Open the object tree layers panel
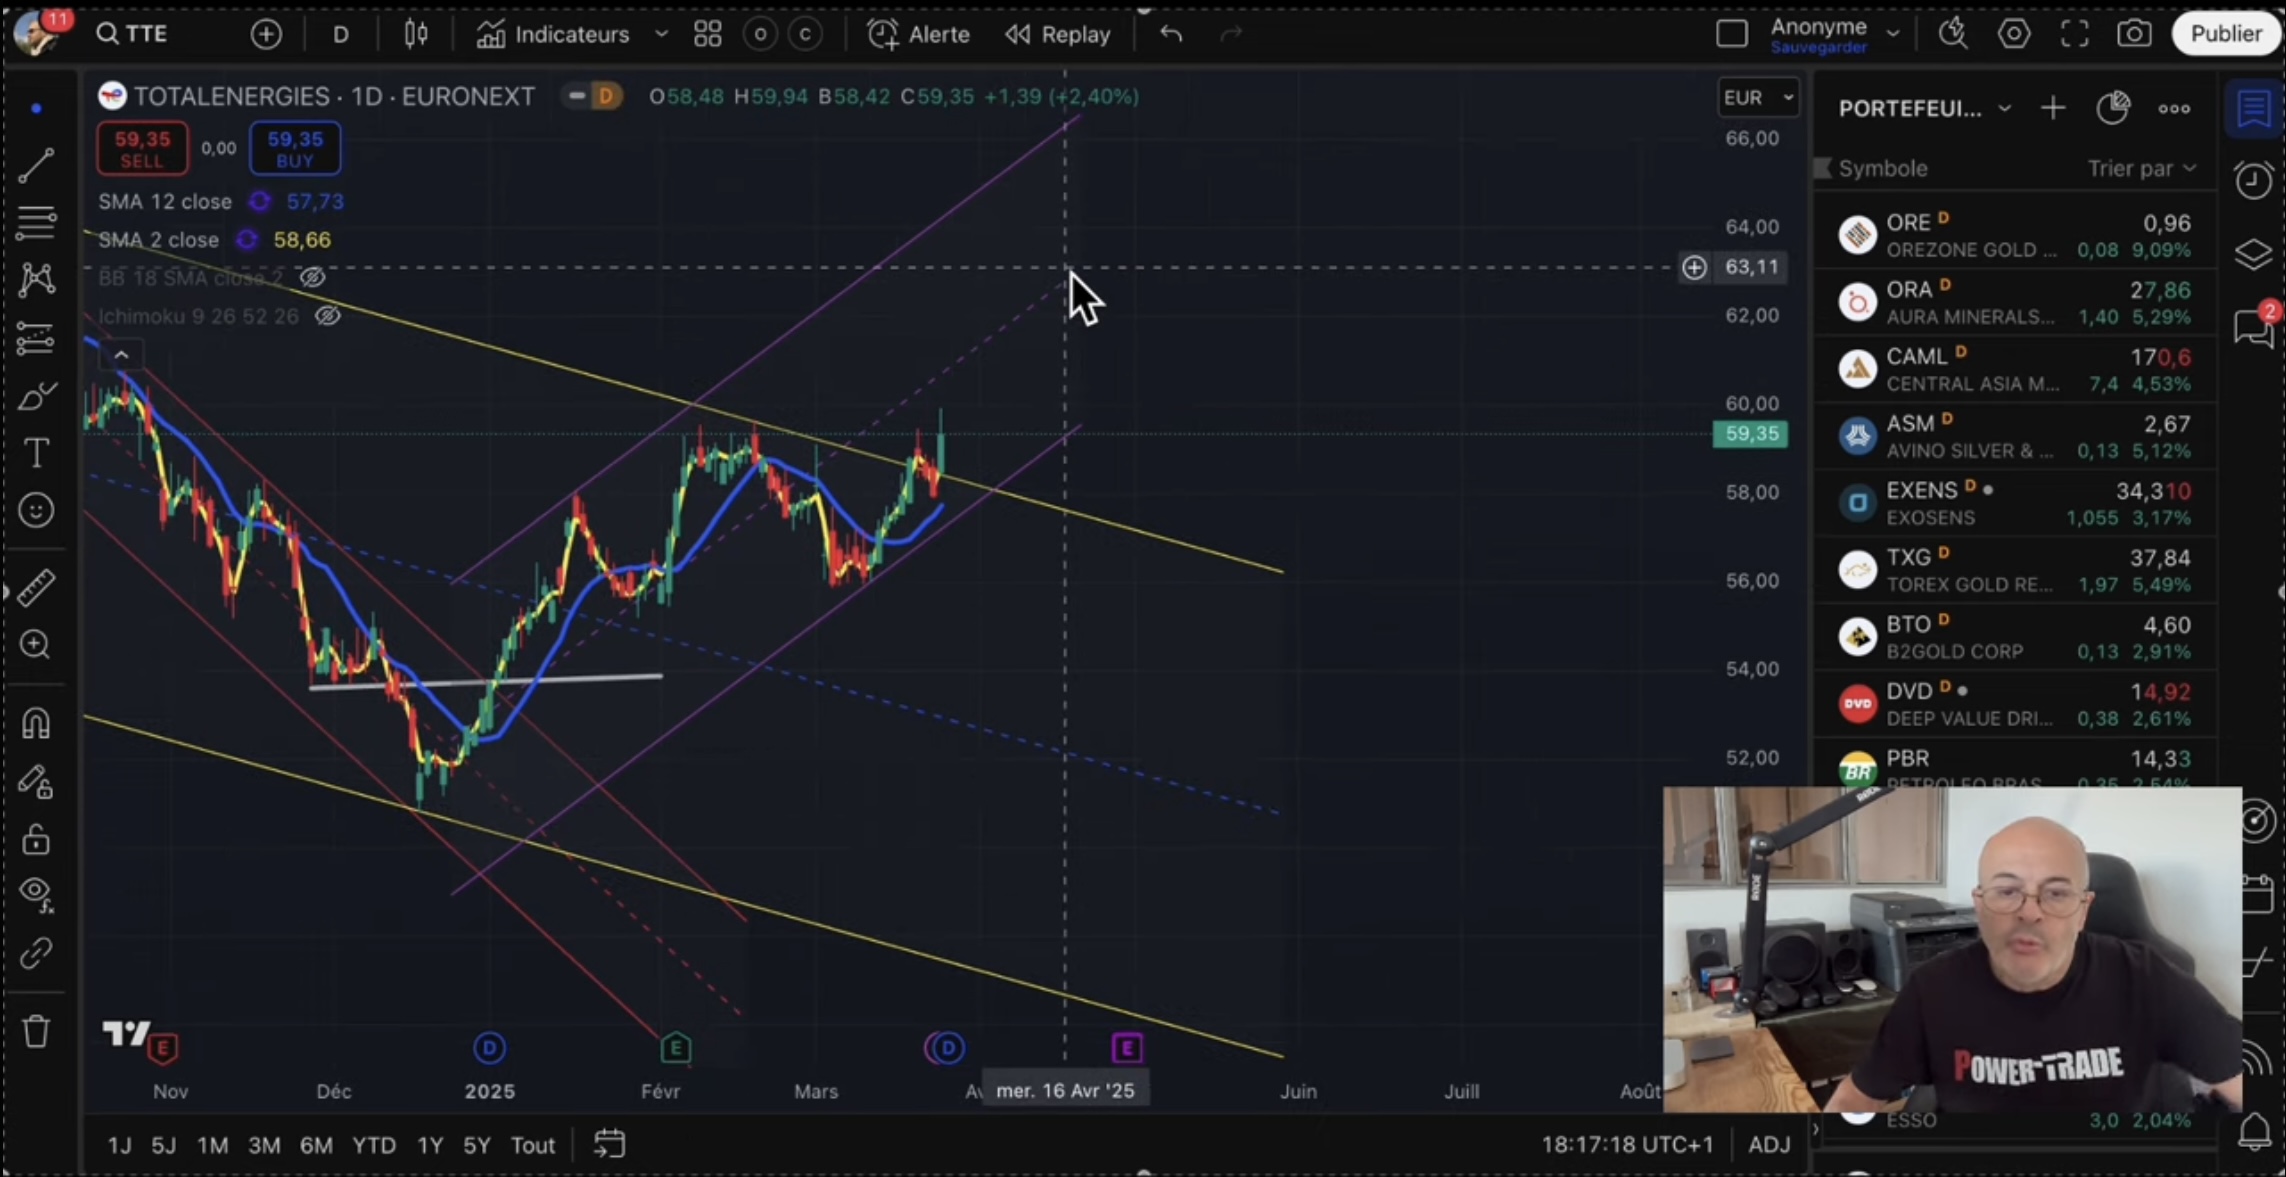 coord(2253,254)
